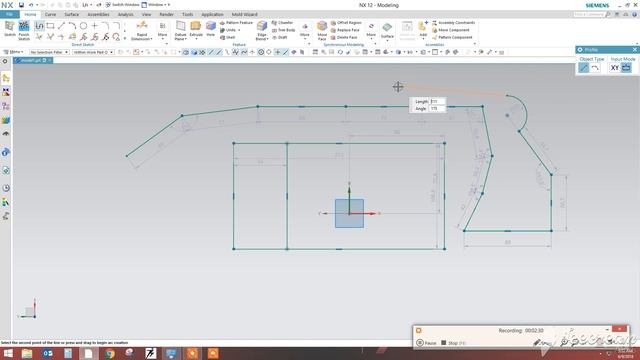Click Pattern Component button
Screen dimensions: 640x360
tap(452, 38)
